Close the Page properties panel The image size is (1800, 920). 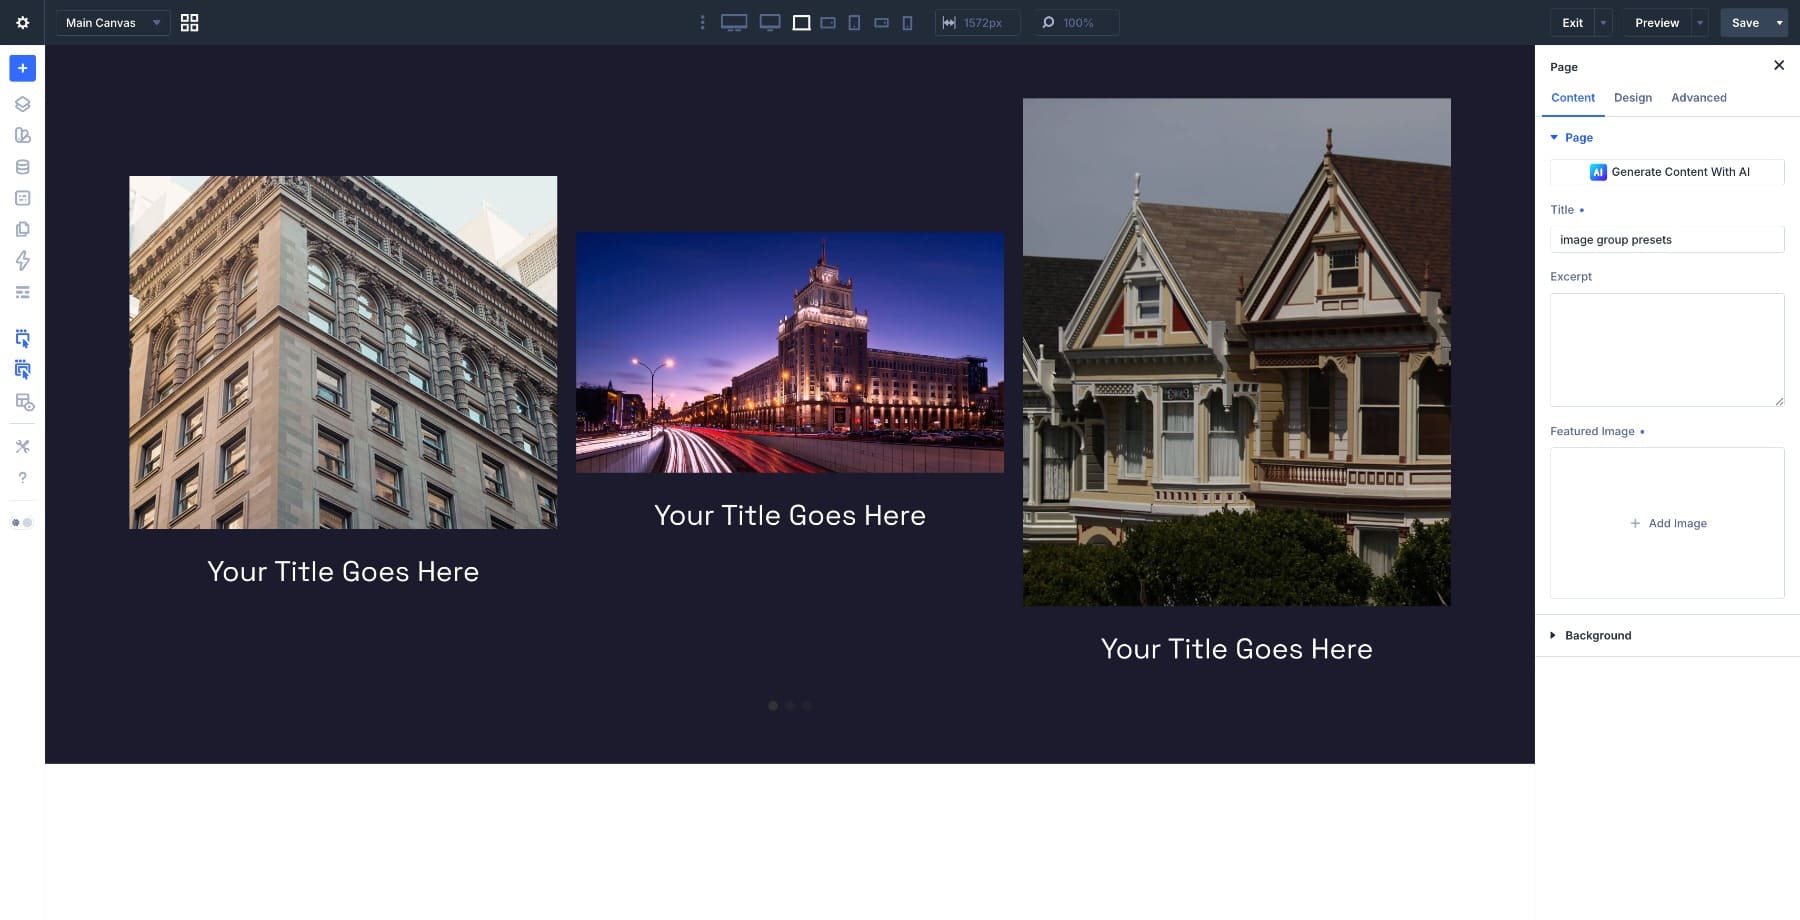[1778, 65]
